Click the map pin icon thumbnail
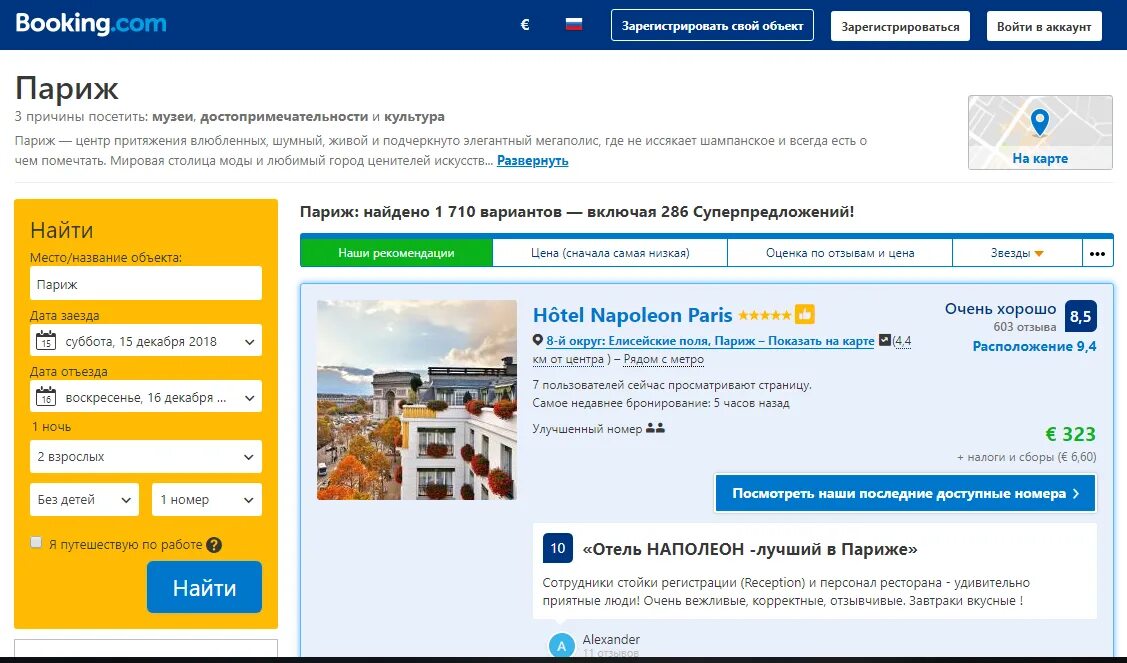 pyautogui.click(x=1039, y=122)
